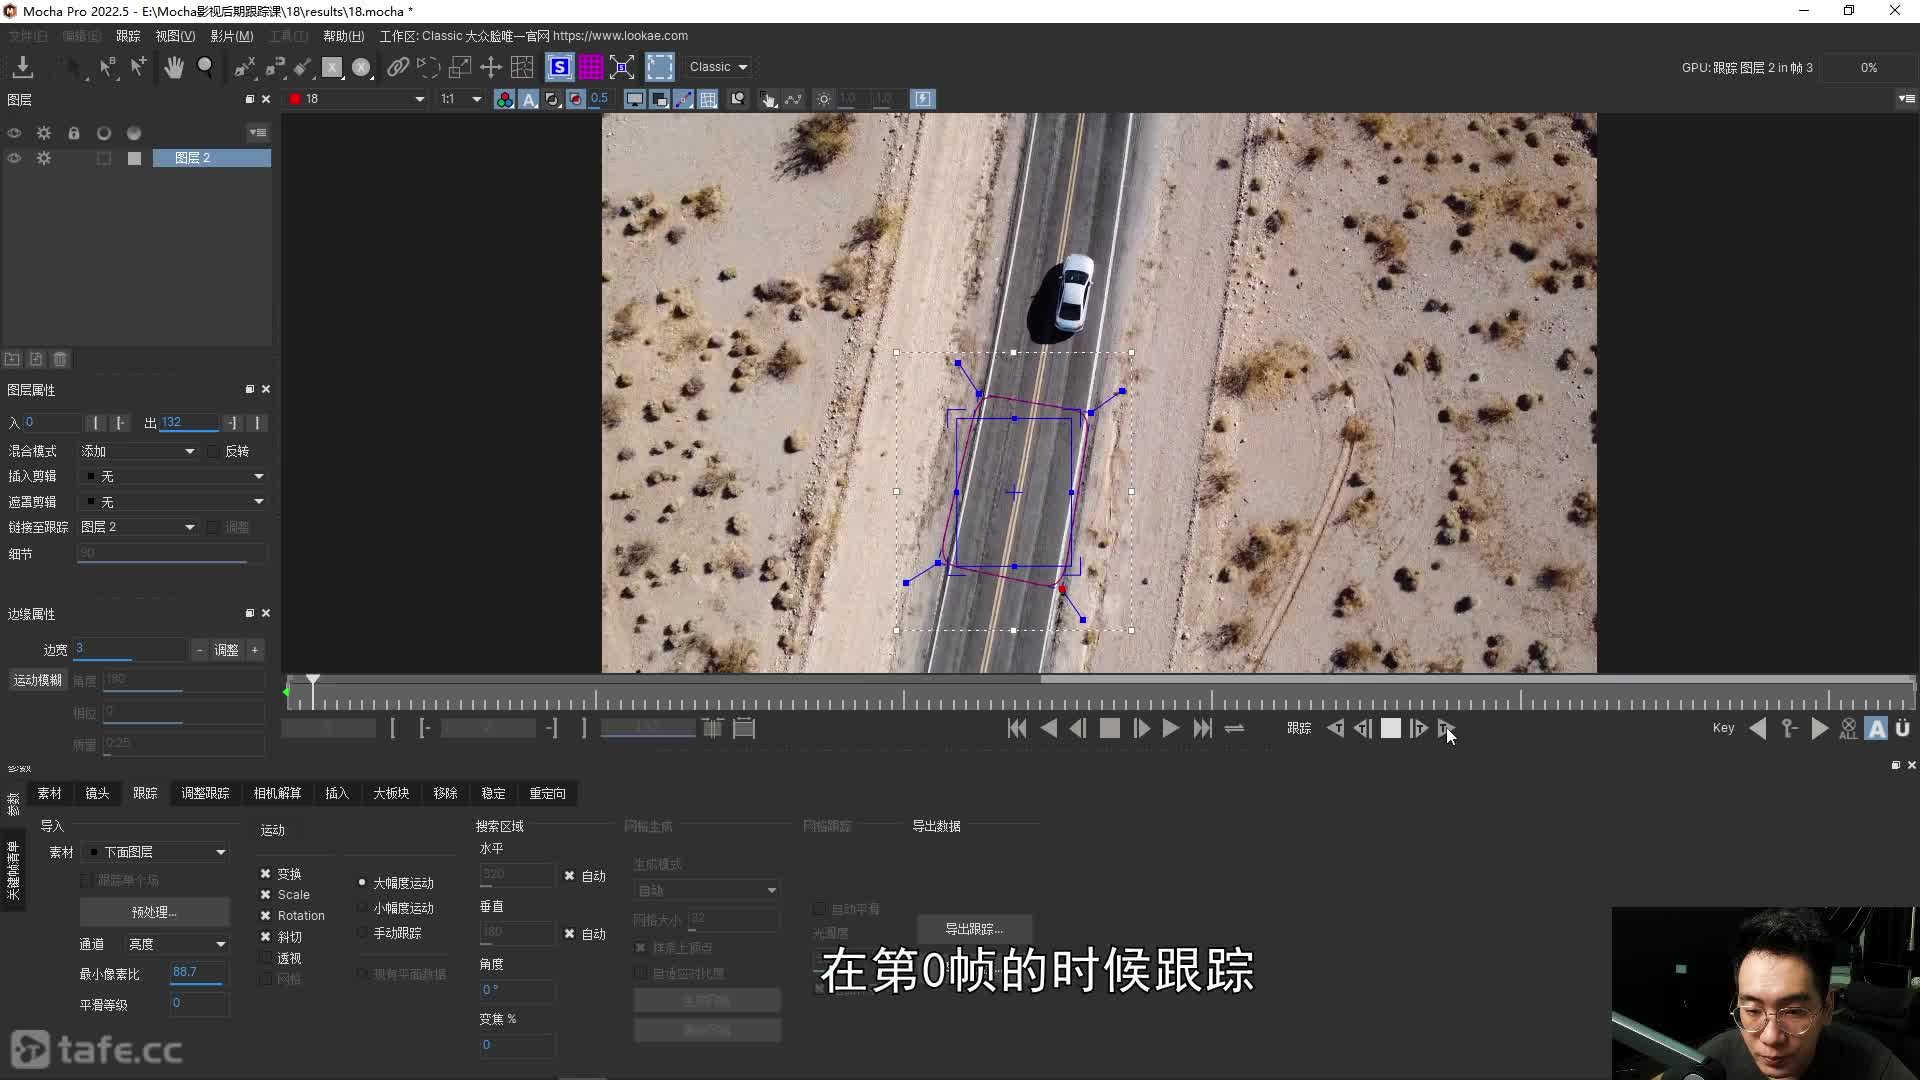
Task: Delete all keyframes with ALL icon
Action: pos(1848,729)
